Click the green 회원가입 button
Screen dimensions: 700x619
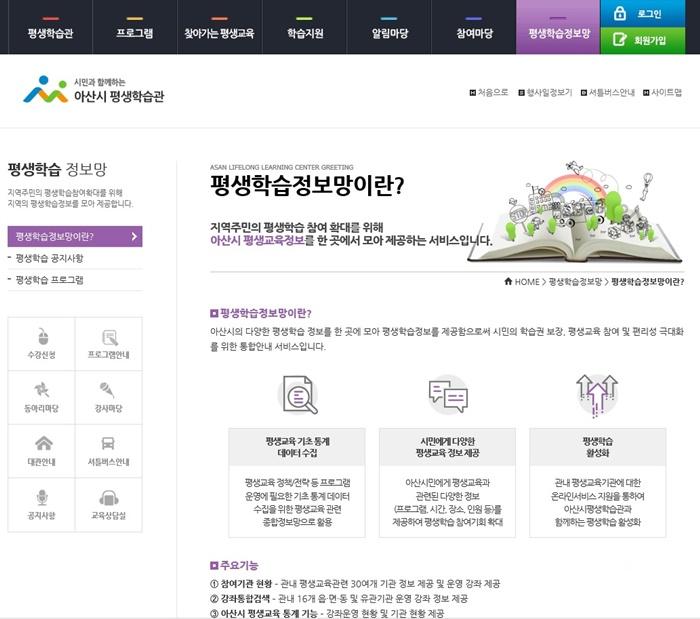click(643, 41)
